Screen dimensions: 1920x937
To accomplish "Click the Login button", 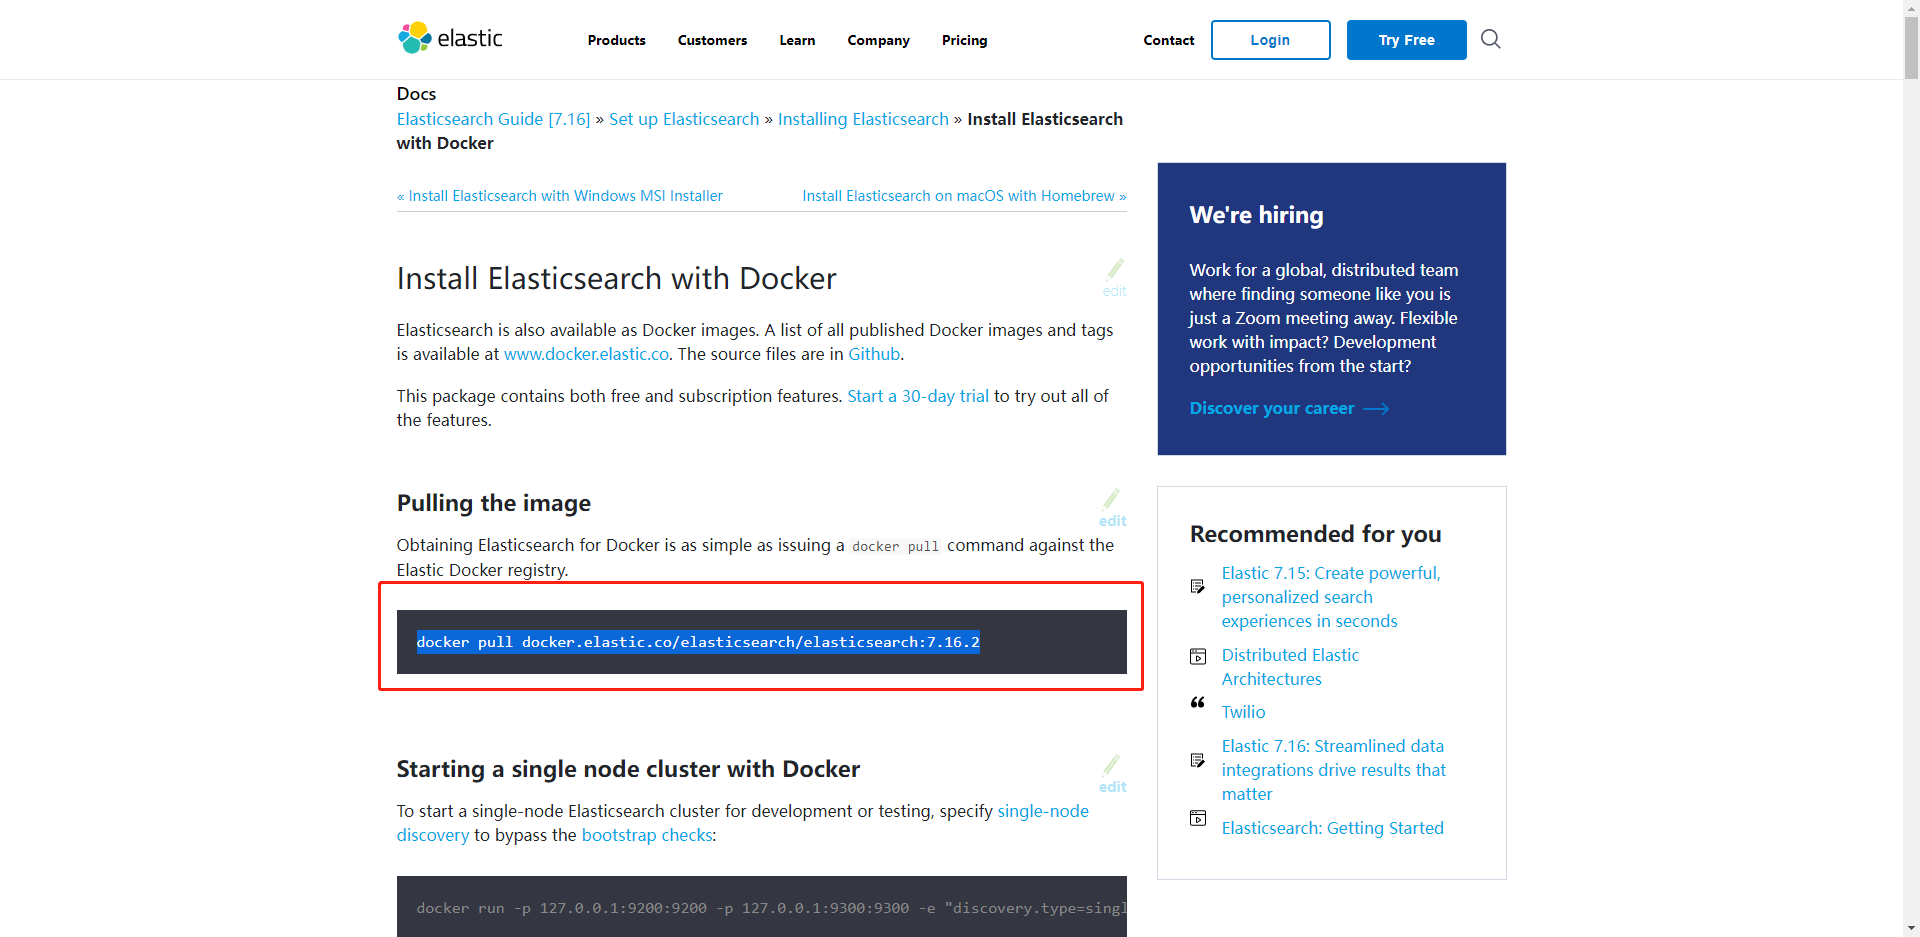I will coord(1270,40).
